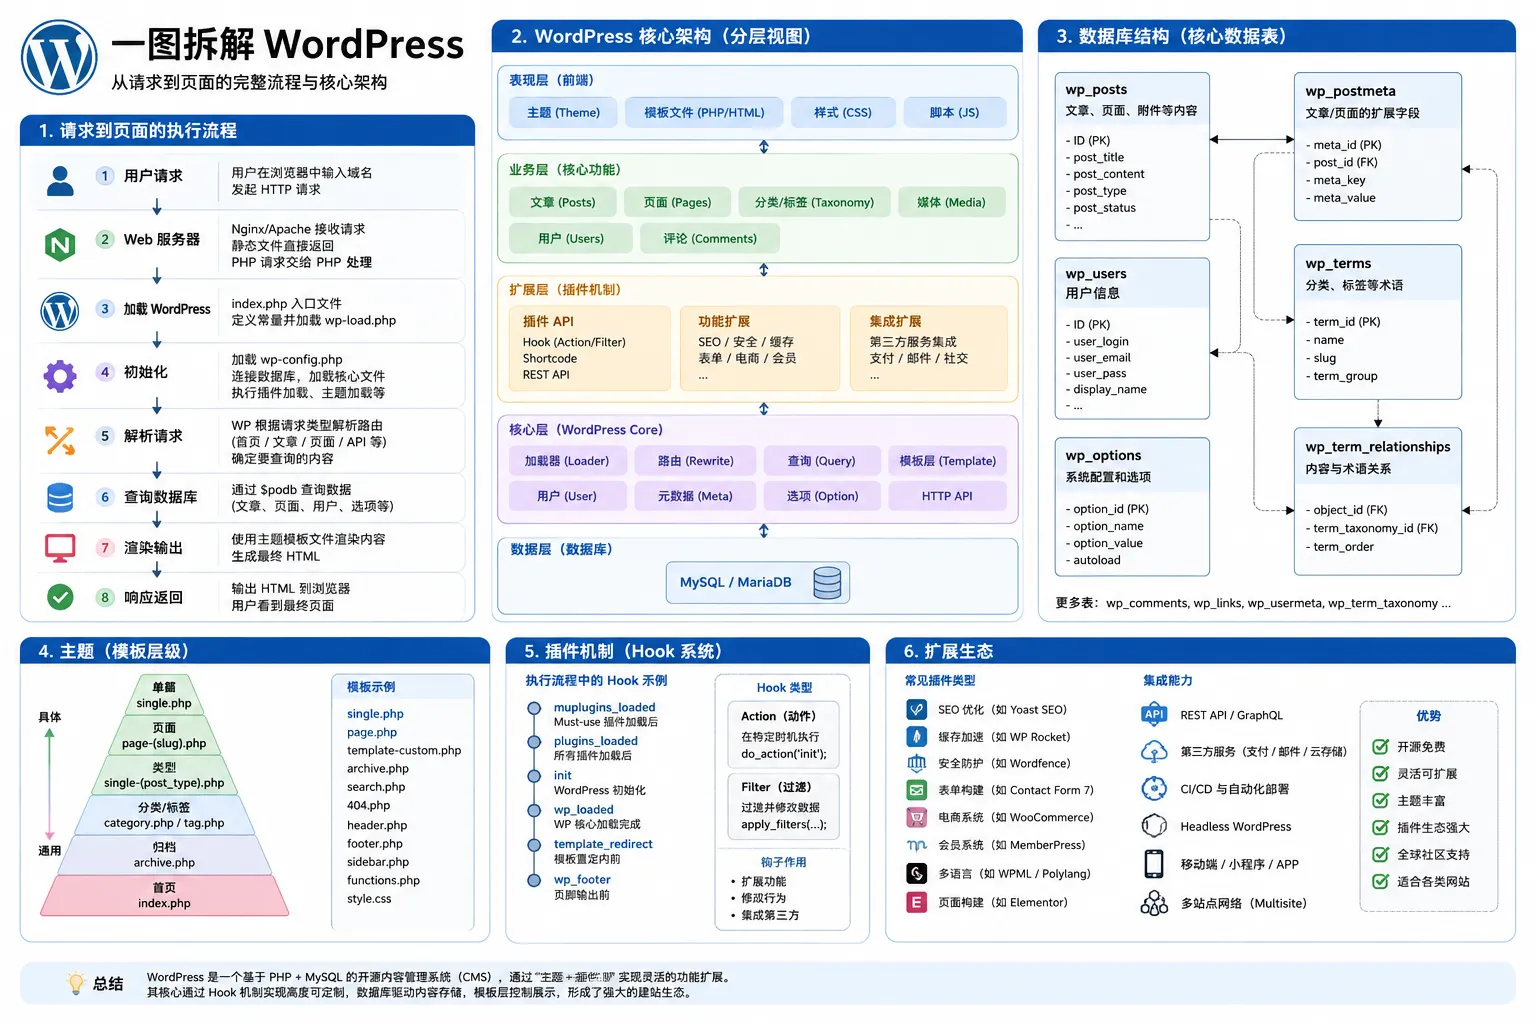Click the 文章 (Posts) box in 业务层
Image resolution: width=1536 pixels, height=1024 pixels.
coord(563,202)
